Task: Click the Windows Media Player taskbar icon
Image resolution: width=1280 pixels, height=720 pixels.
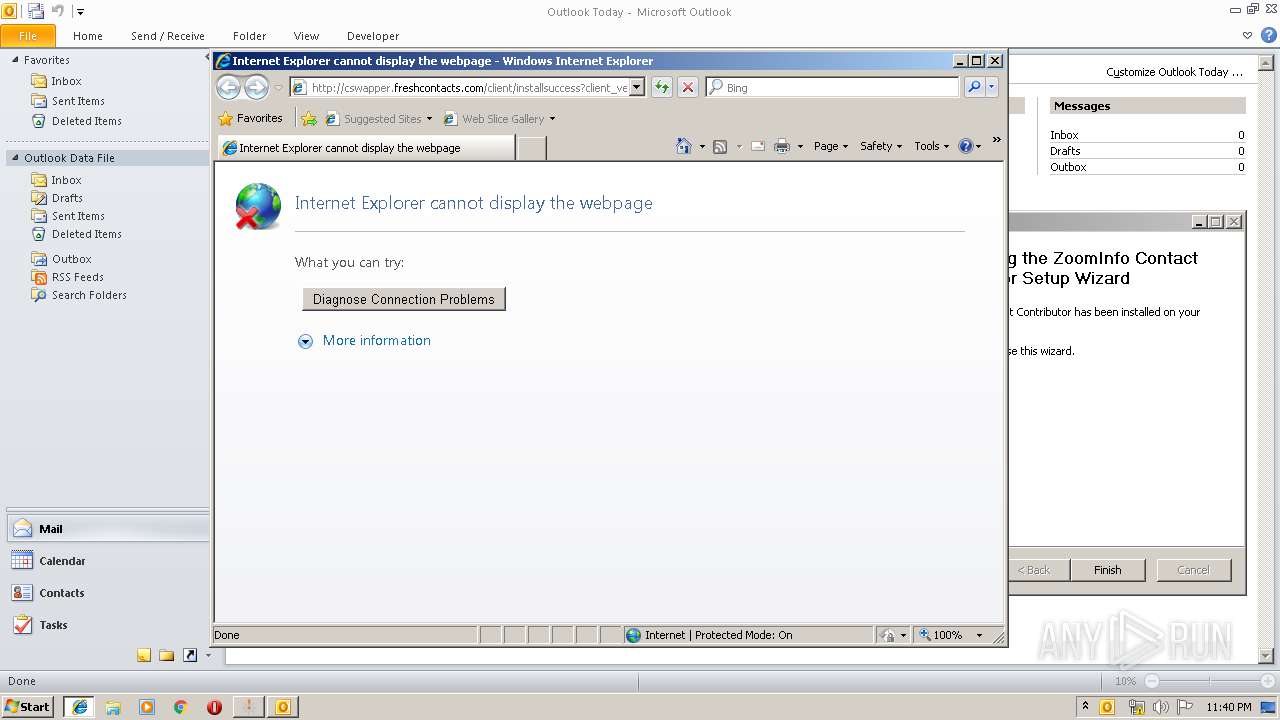Action: point(147,707)
